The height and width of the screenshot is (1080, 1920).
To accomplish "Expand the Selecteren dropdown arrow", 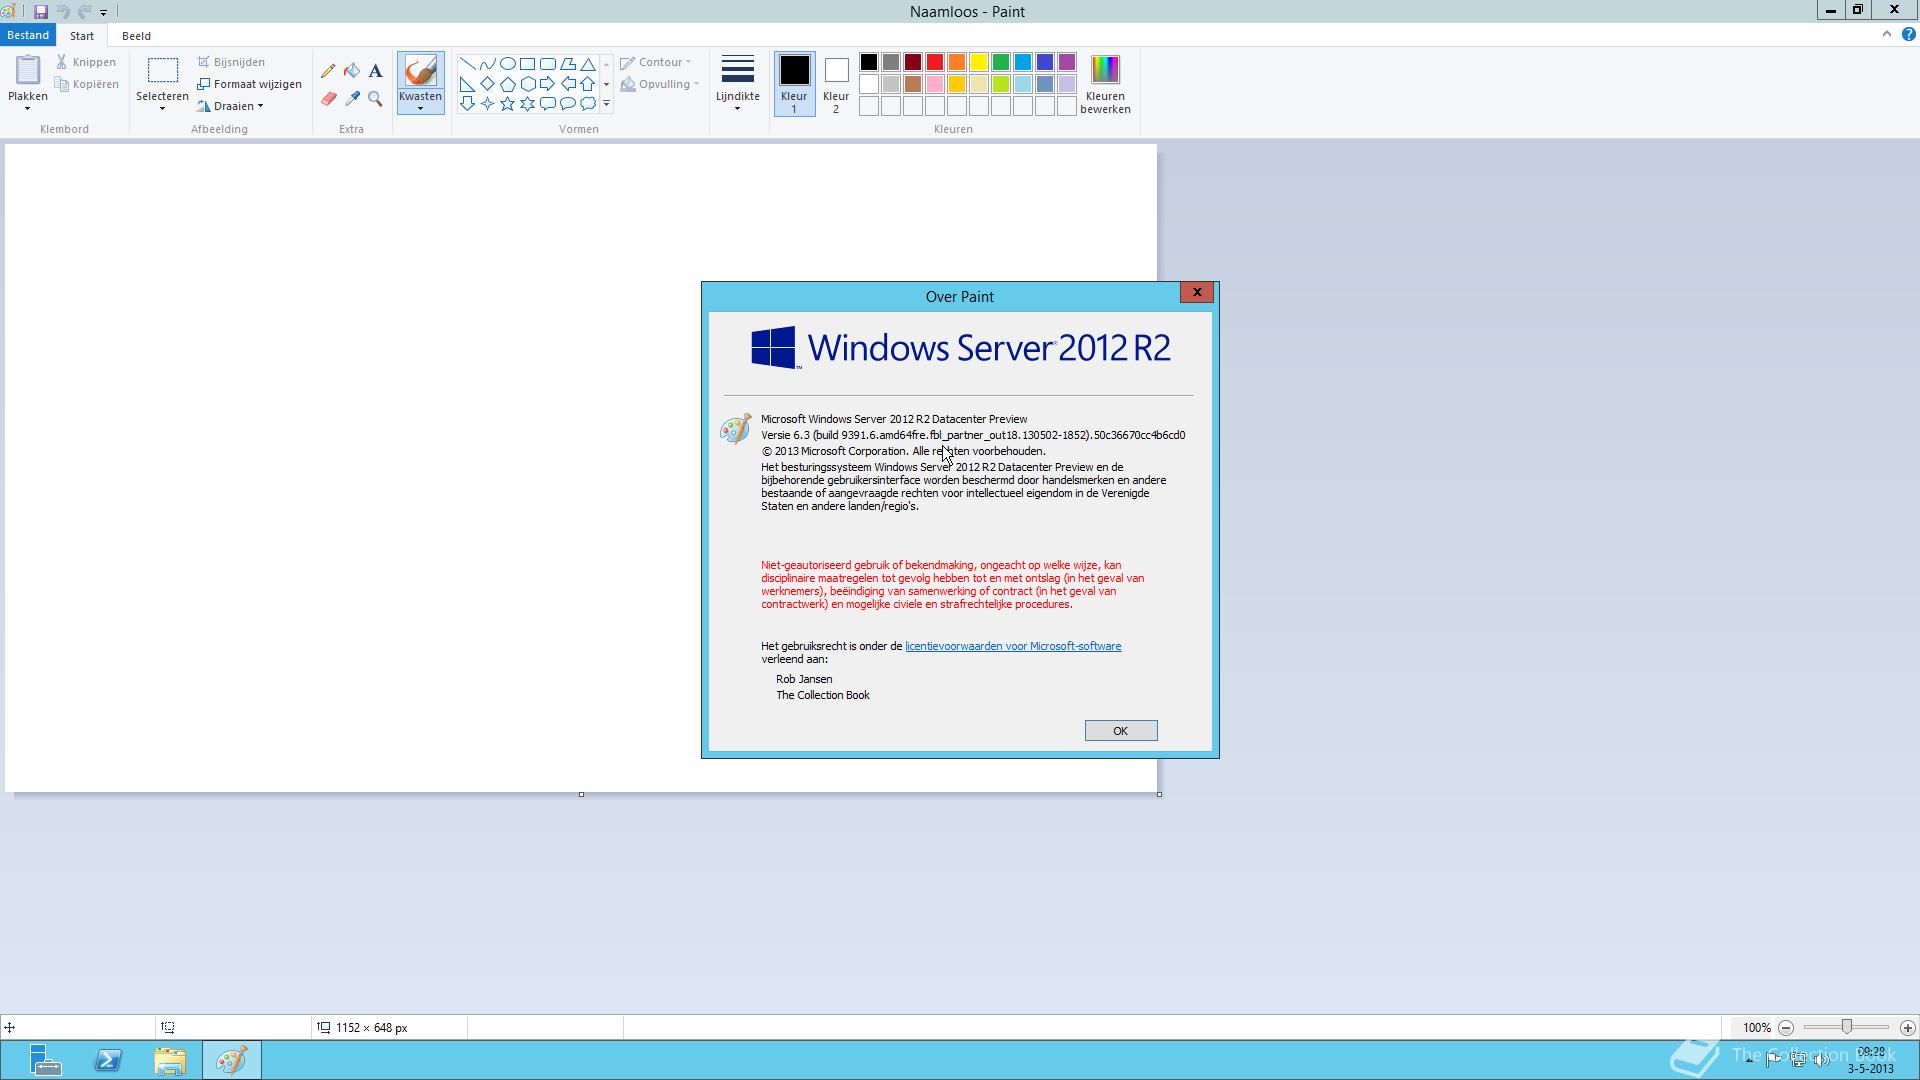I will pyautogui.click(x=162, y=108).
